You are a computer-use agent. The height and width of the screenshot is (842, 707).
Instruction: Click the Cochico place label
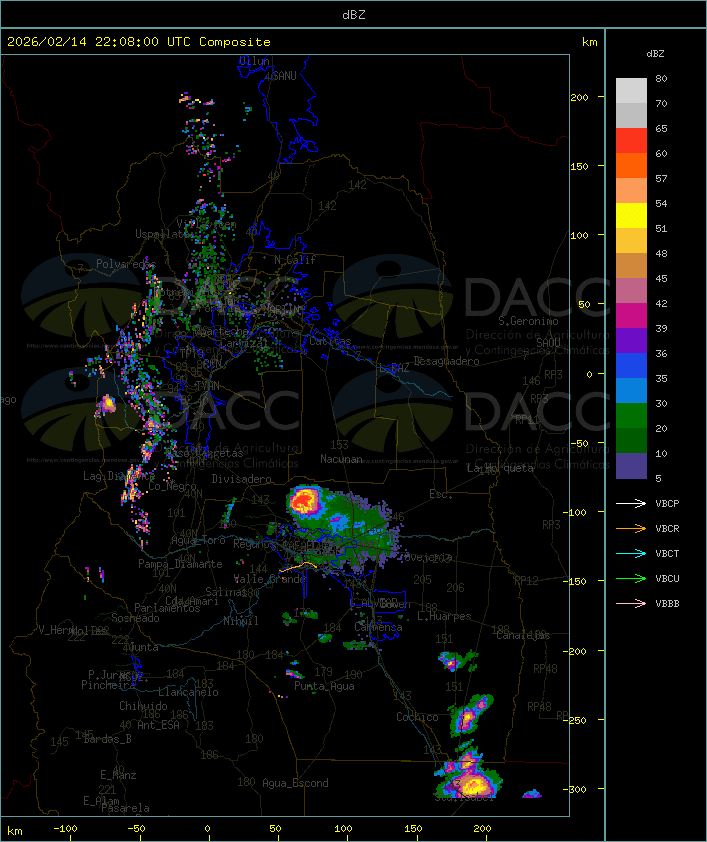coord(417,717)
